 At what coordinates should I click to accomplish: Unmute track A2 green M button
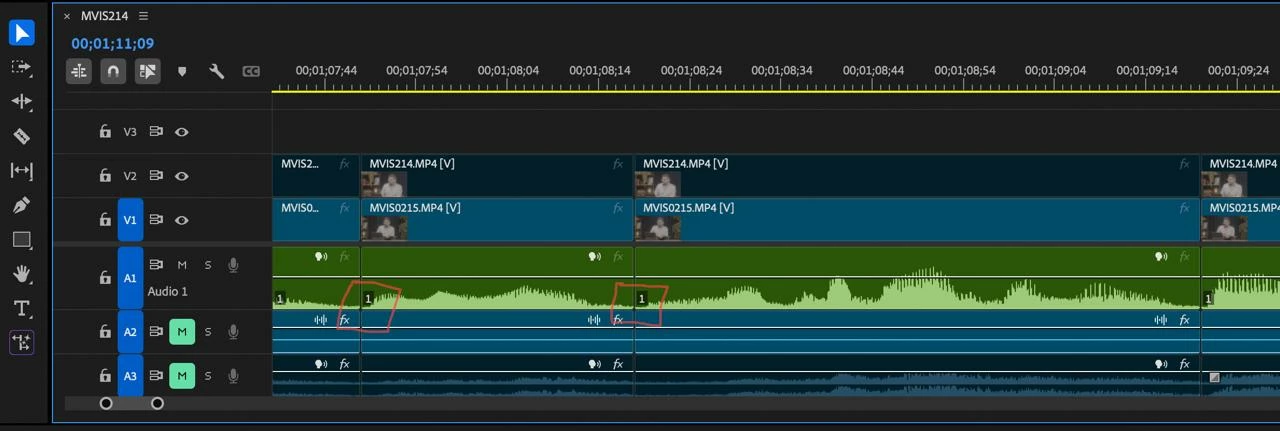point(182,331)
